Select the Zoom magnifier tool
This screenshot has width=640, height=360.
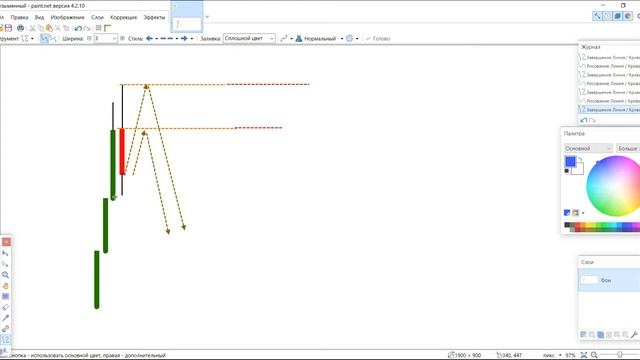tap(5, 275)
